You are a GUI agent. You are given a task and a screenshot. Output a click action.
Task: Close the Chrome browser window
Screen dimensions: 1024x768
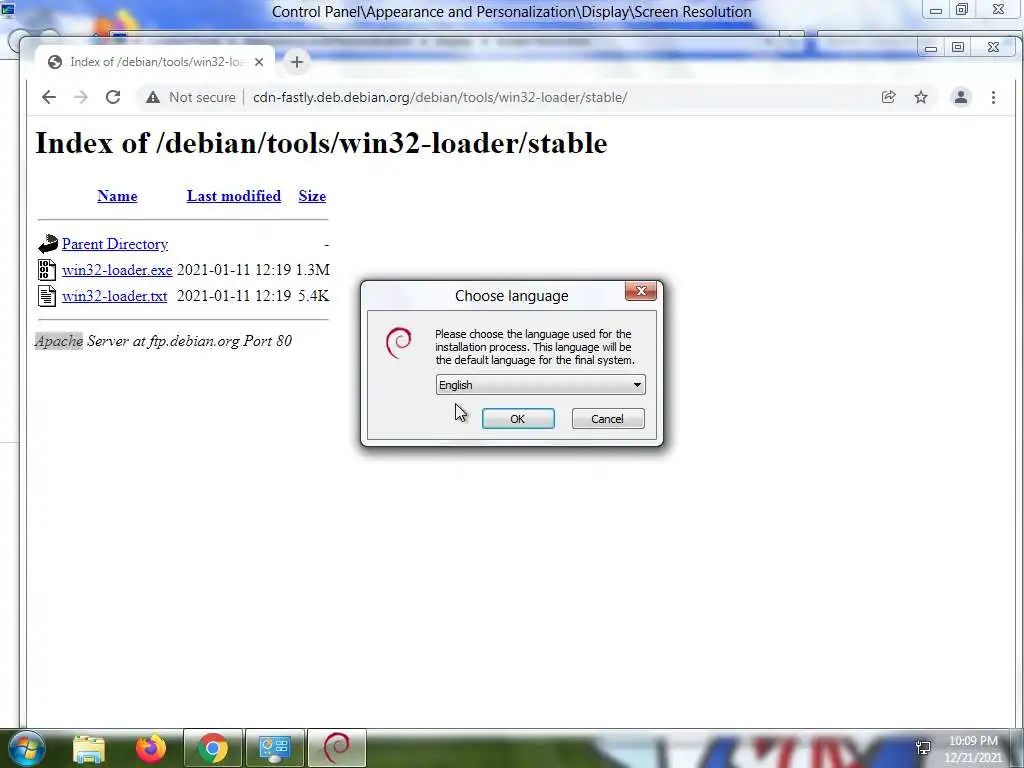[993, 48]
